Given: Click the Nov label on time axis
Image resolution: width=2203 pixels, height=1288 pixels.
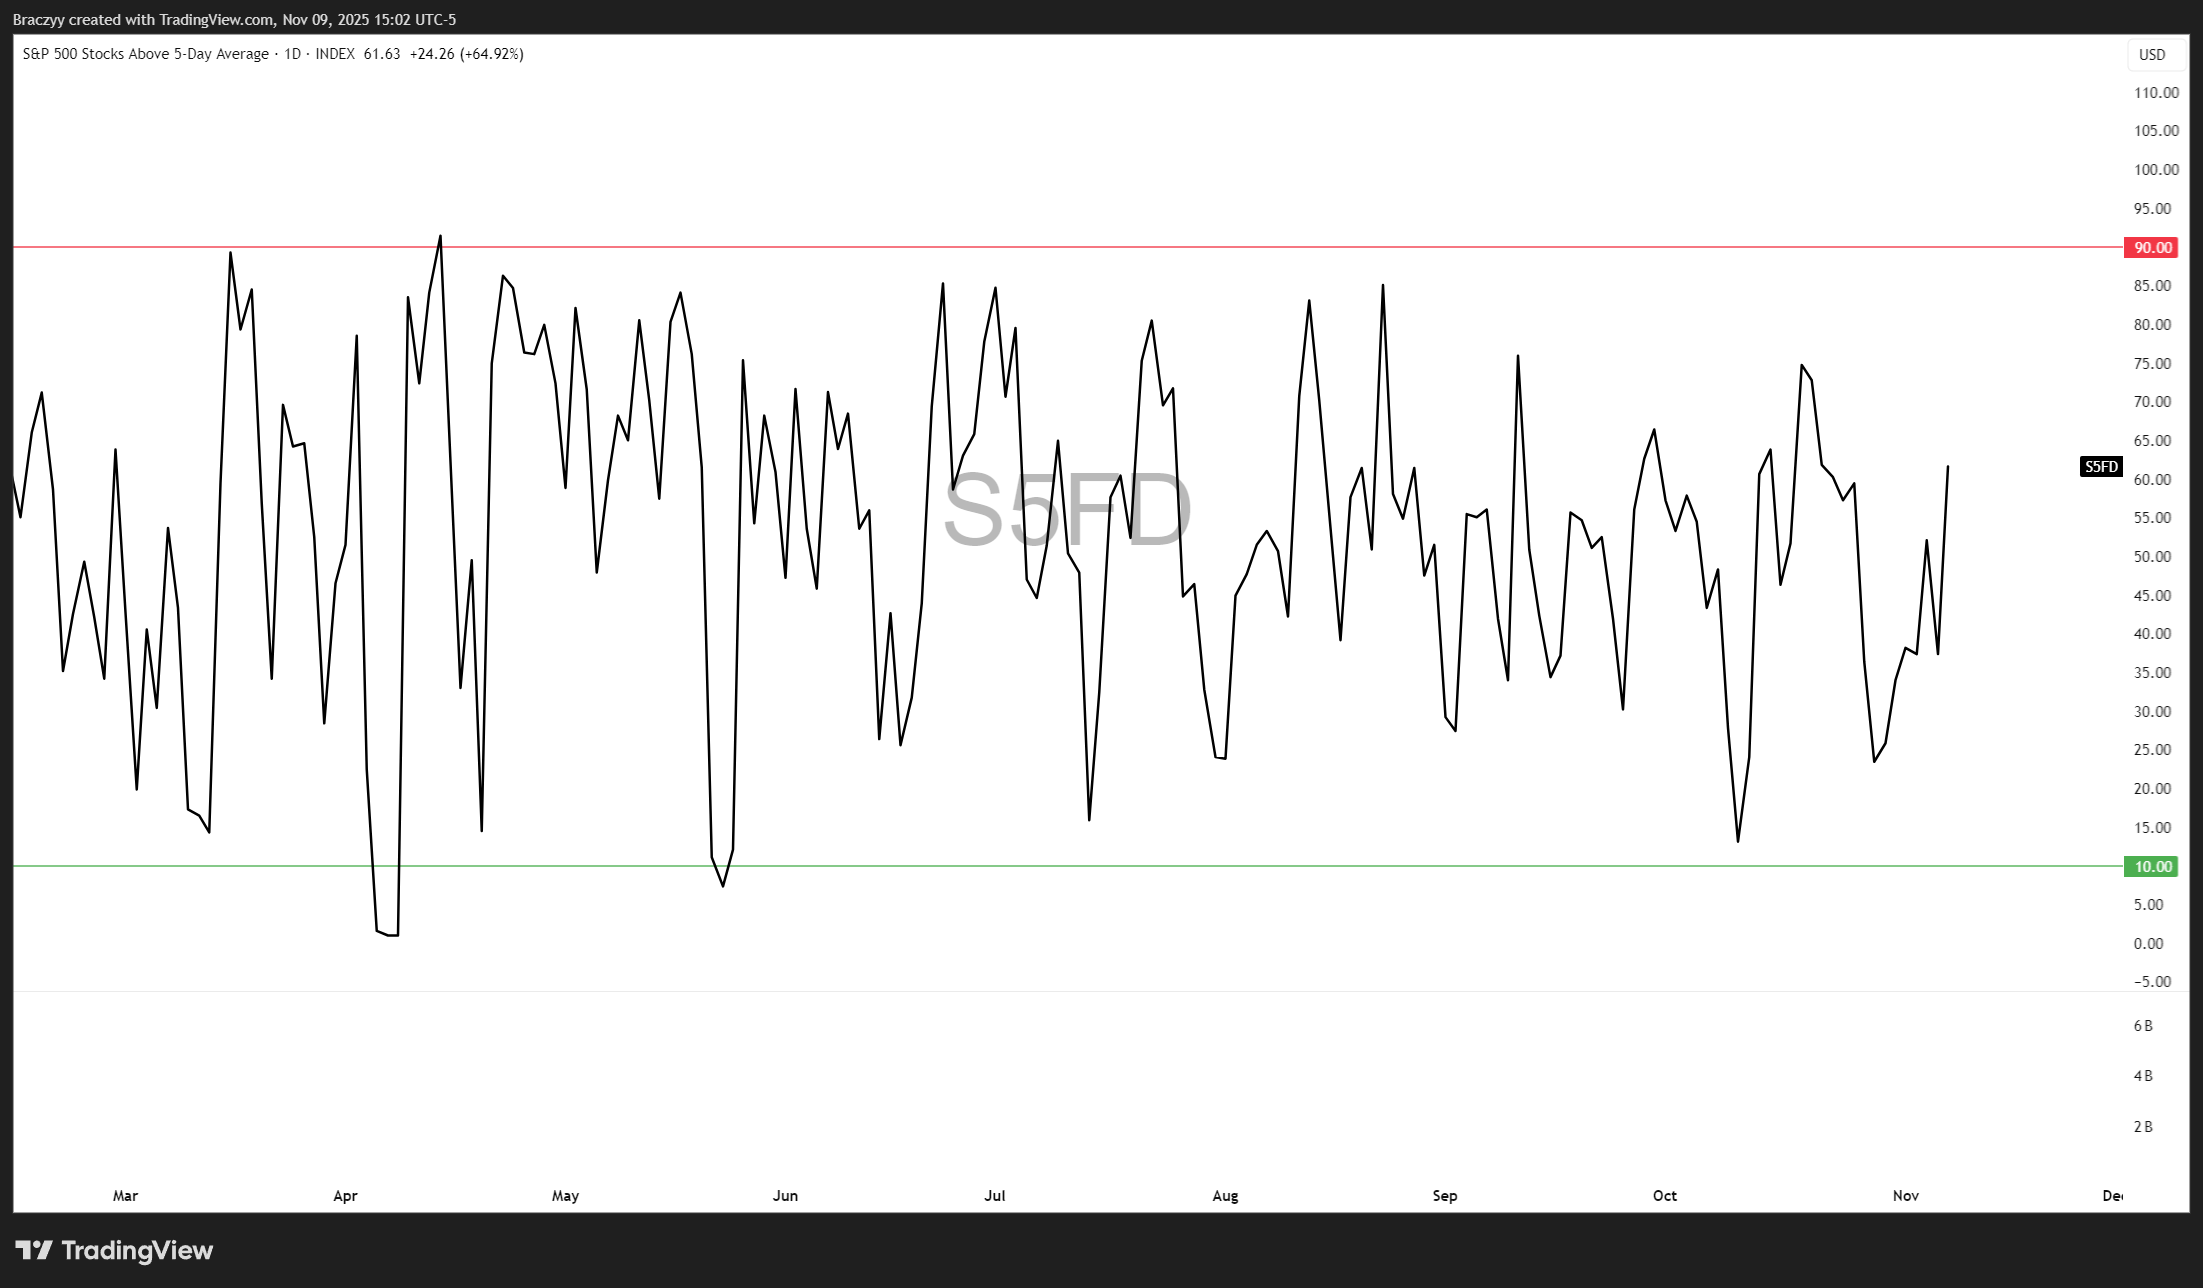Looking at the screenshot, I should pos(1906,1196).
